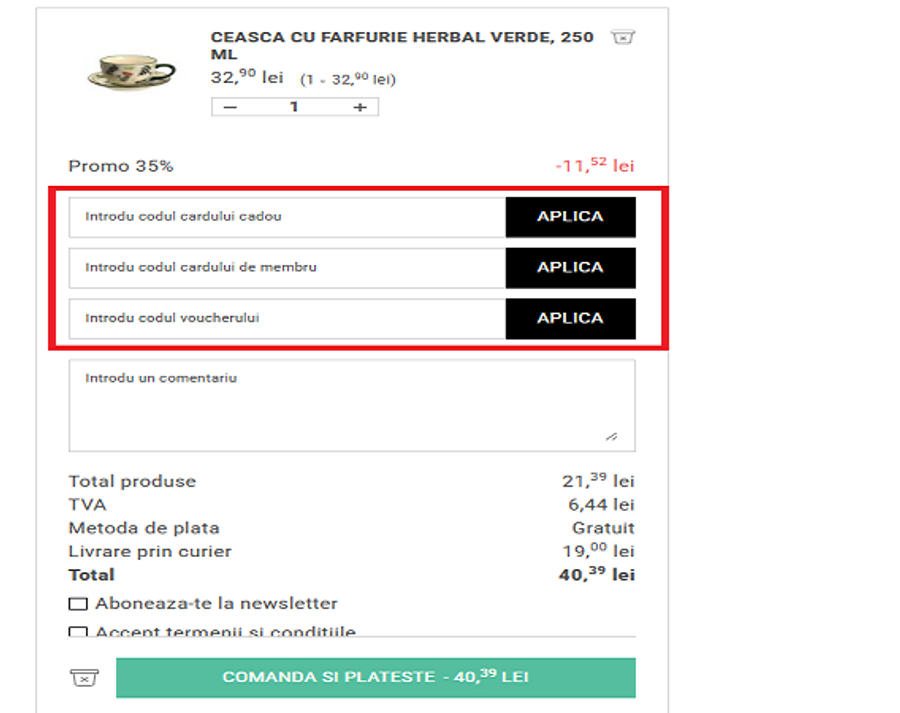This screenshot has width=900, height=713.
Task: Open the cup and saucer product thumbnail
Action: (x=131, y=72)
